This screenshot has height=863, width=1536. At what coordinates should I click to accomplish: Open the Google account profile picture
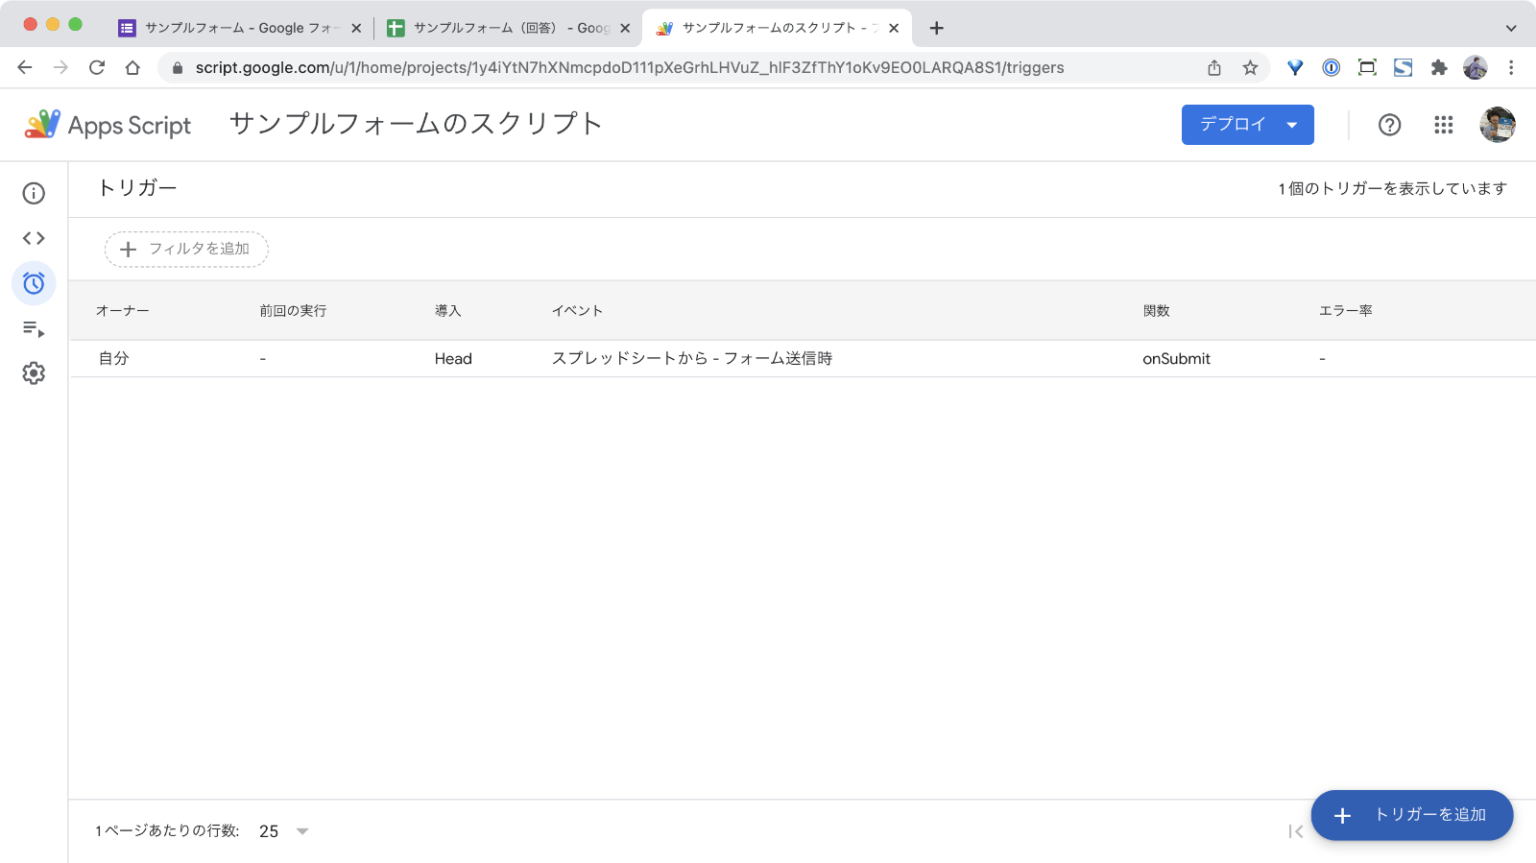(x=1496, y=125)
